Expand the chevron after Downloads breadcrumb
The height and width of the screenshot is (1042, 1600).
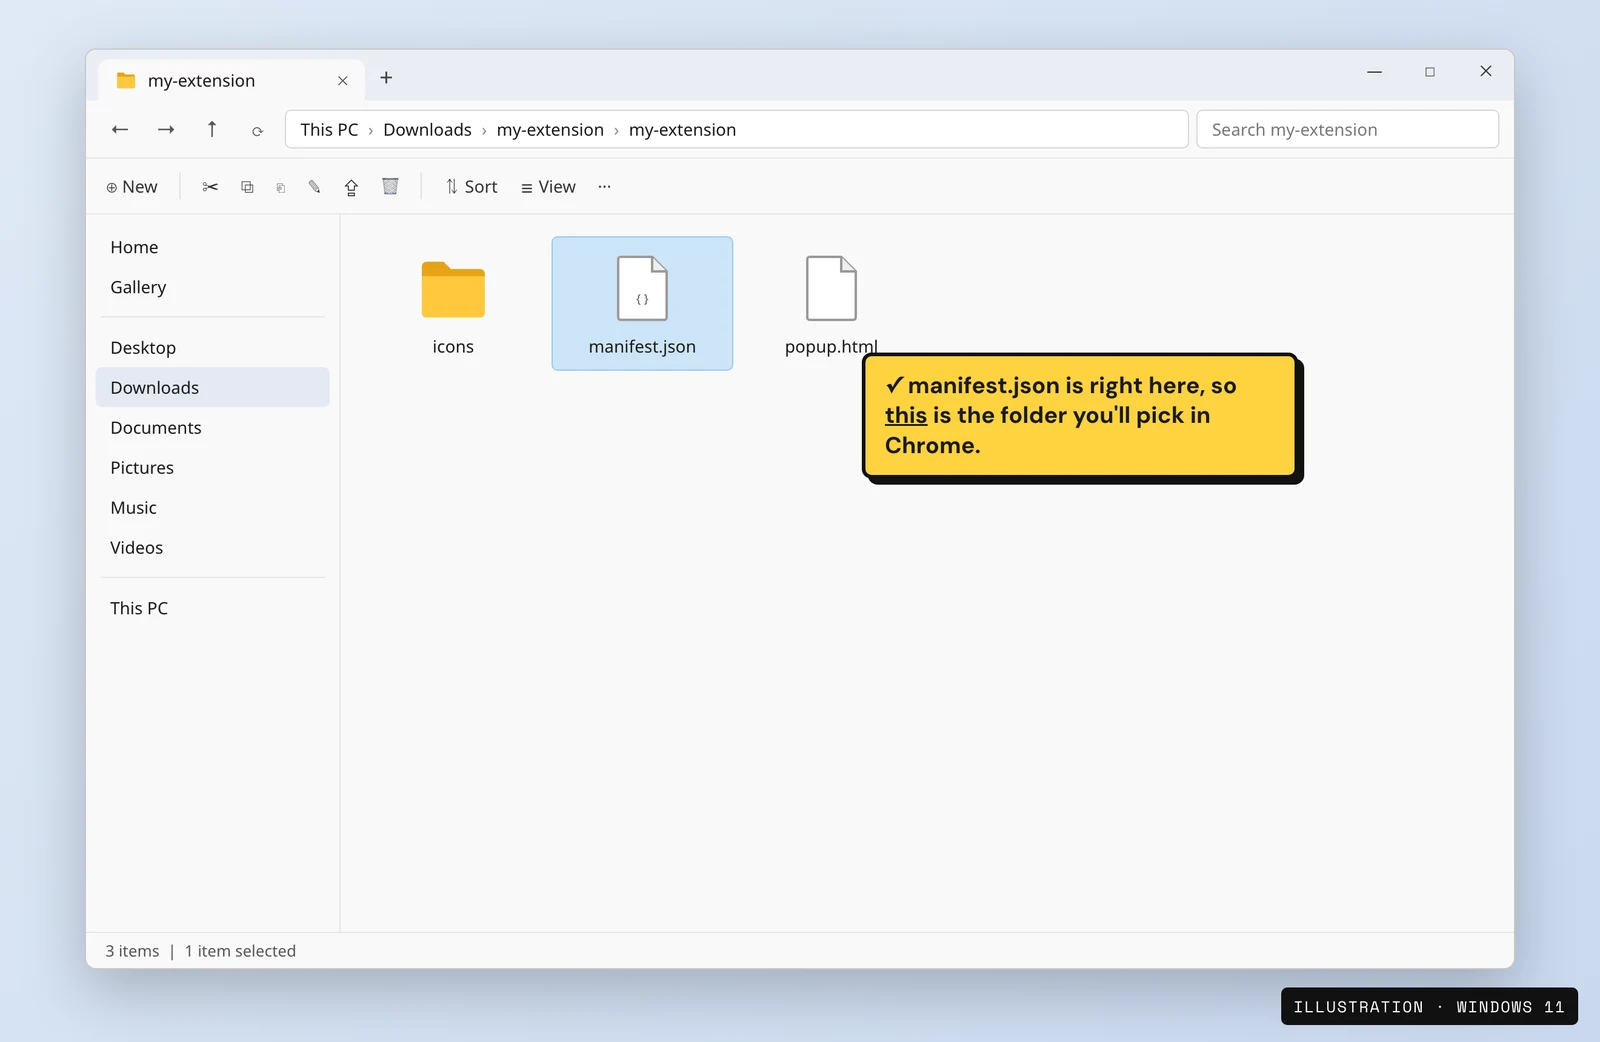(x=484, y=131)
